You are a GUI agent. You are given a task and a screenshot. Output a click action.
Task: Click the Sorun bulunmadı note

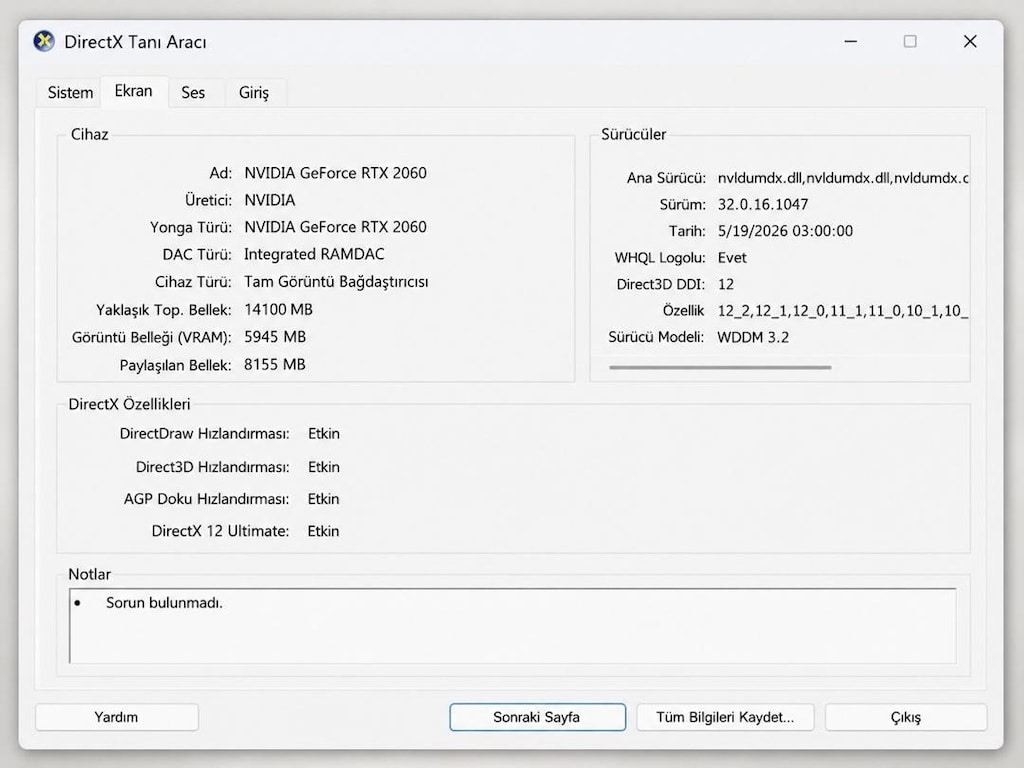164,603
